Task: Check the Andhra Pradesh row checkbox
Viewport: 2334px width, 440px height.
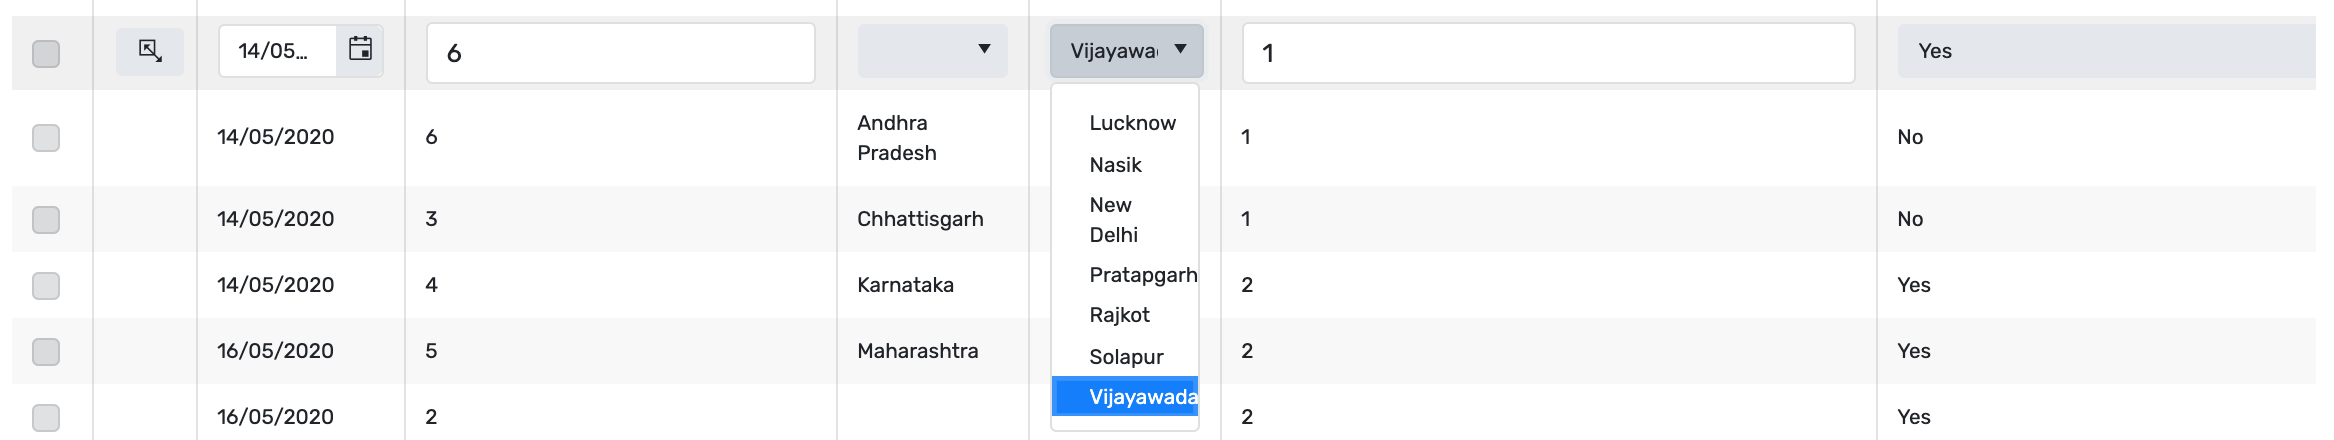Action: 46,137
